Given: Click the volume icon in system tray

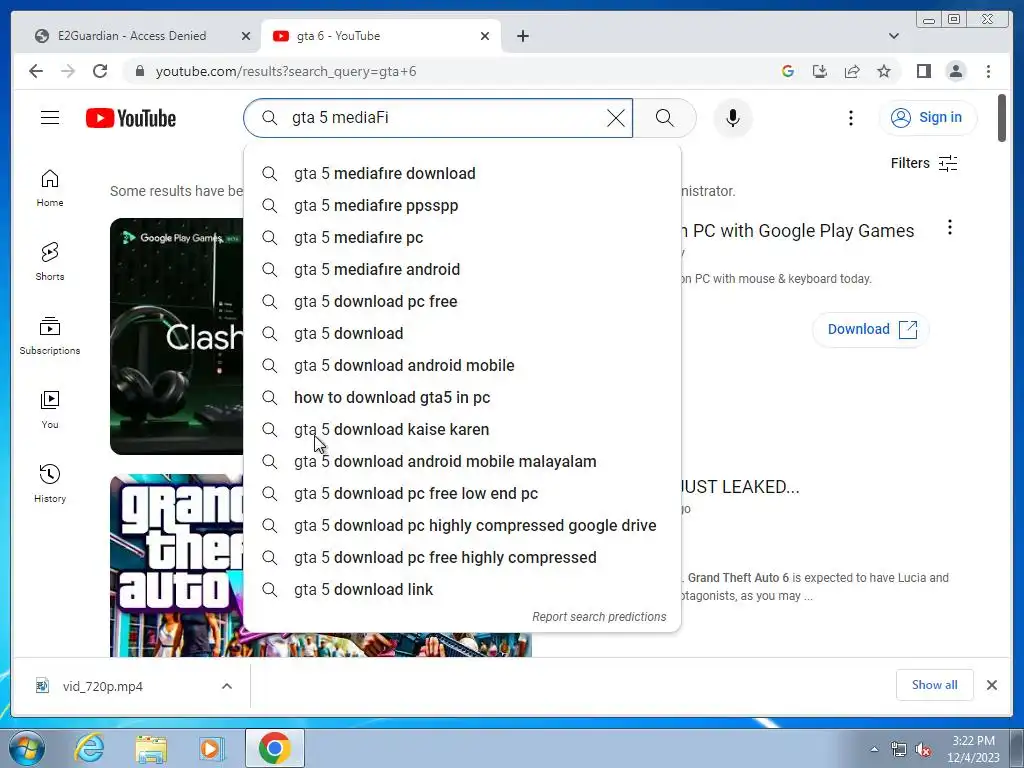Looking at the screenshot, I should [923, 750].
